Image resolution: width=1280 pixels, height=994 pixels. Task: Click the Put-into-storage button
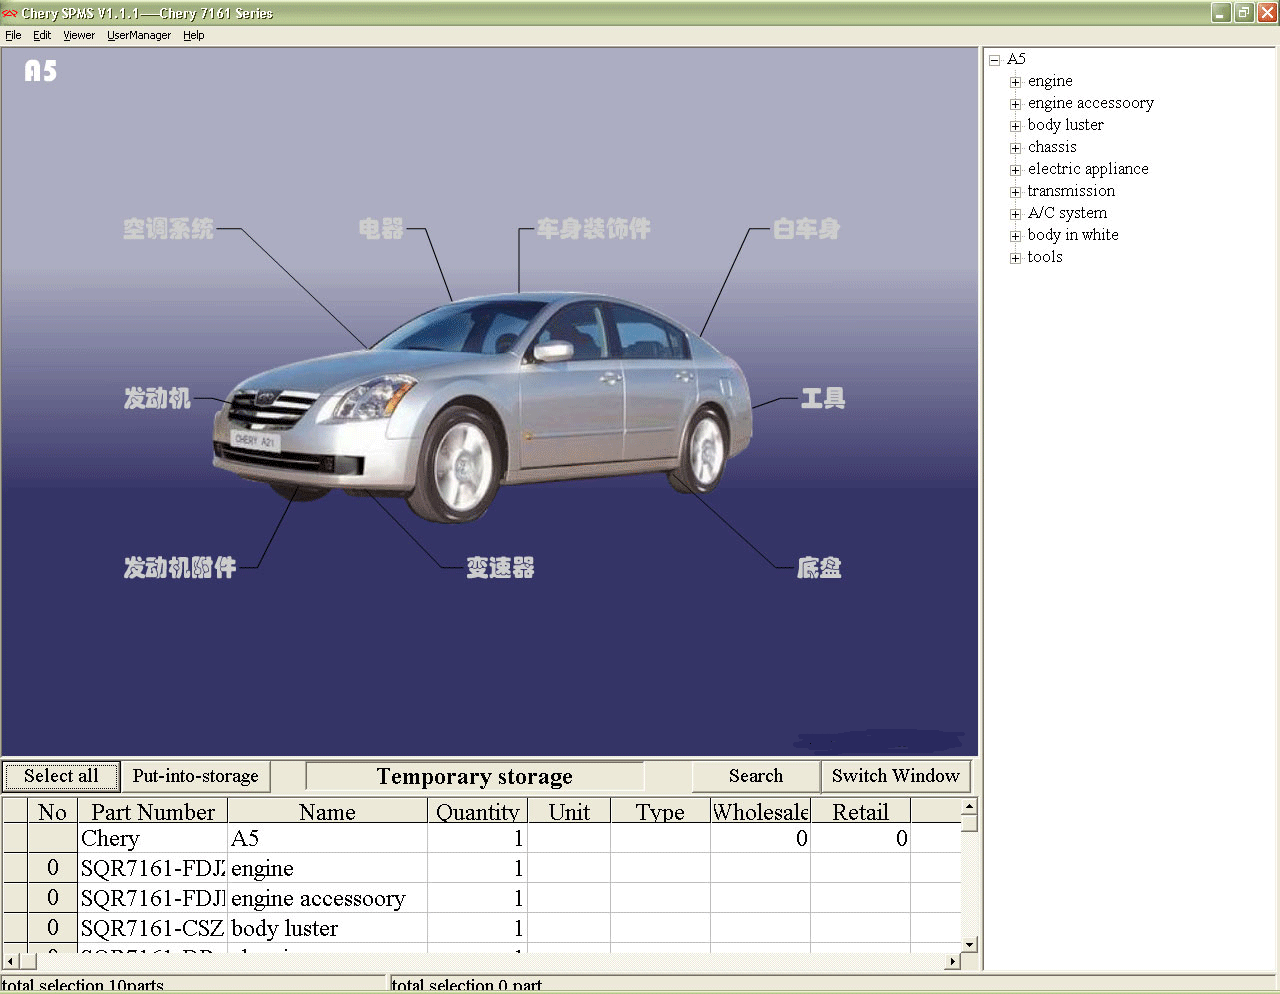click(195, 776)
